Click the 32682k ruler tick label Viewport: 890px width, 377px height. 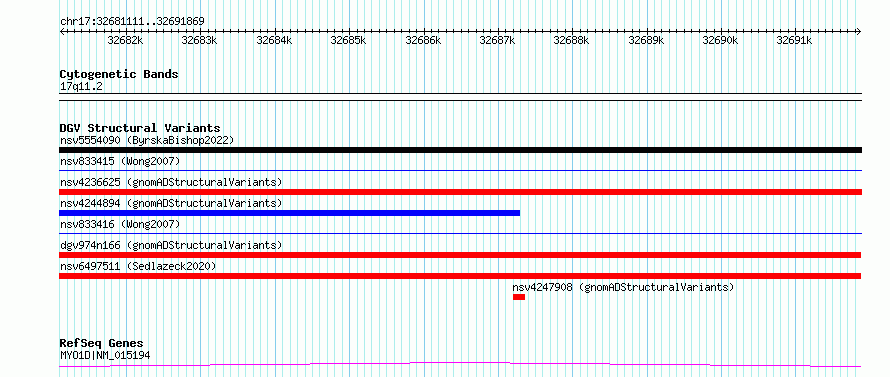click(x=125, y=40)
